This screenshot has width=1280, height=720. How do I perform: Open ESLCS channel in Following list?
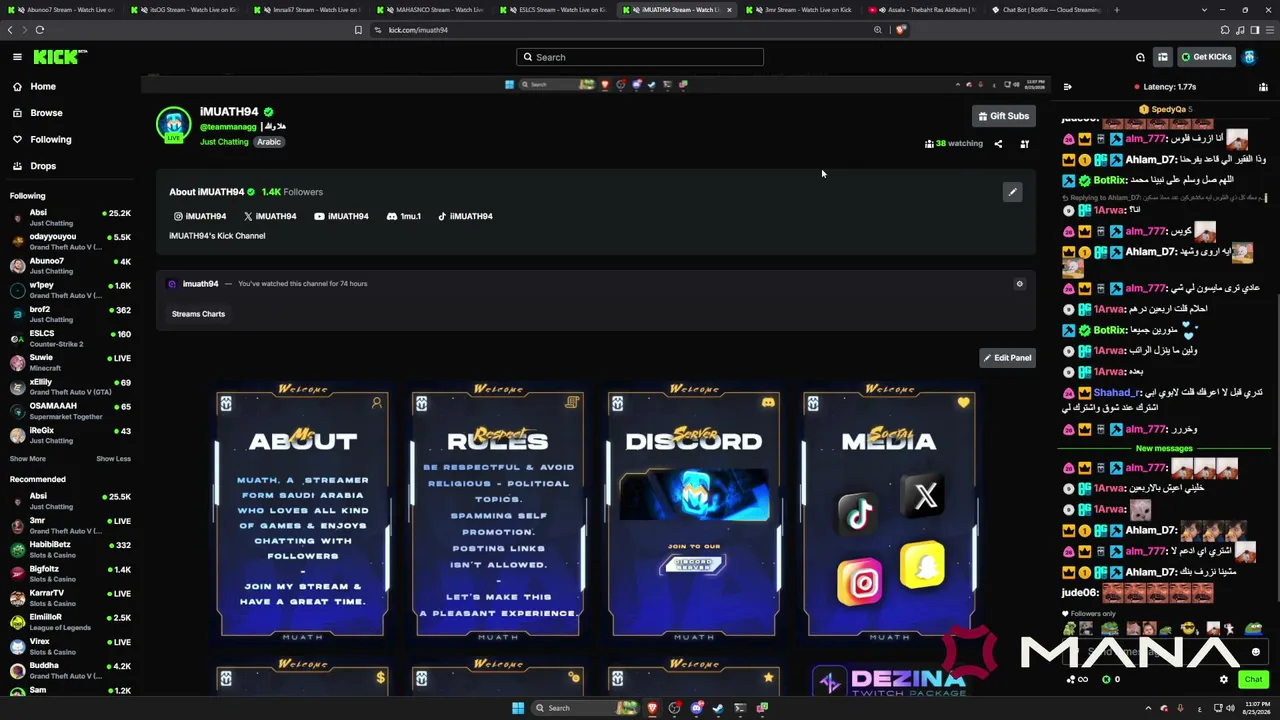tap(70, 338)
